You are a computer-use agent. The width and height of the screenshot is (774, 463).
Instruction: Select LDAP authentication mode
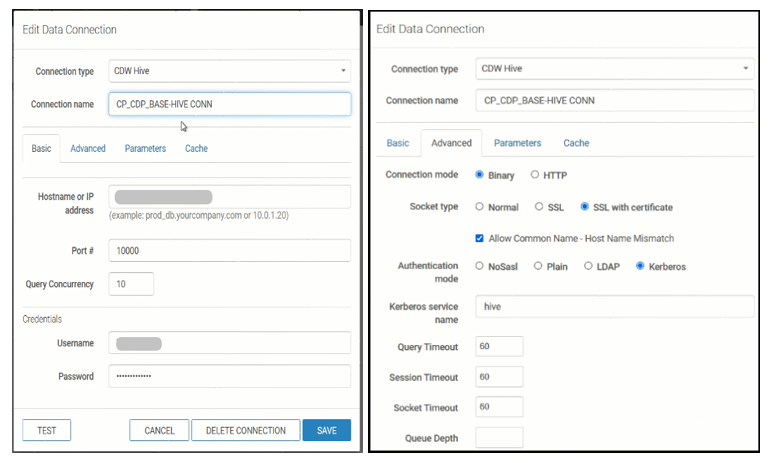click(588, 266)
